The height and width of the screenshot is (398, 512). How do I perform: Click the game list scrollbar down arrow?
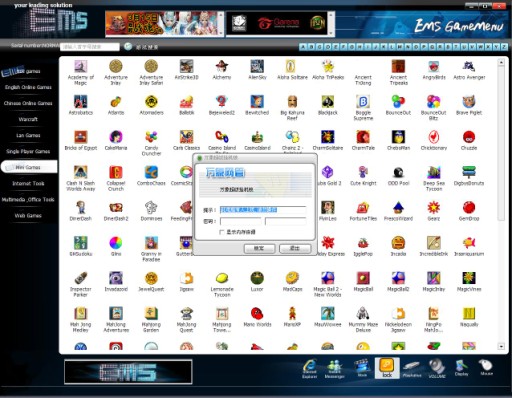pos(501,347)
